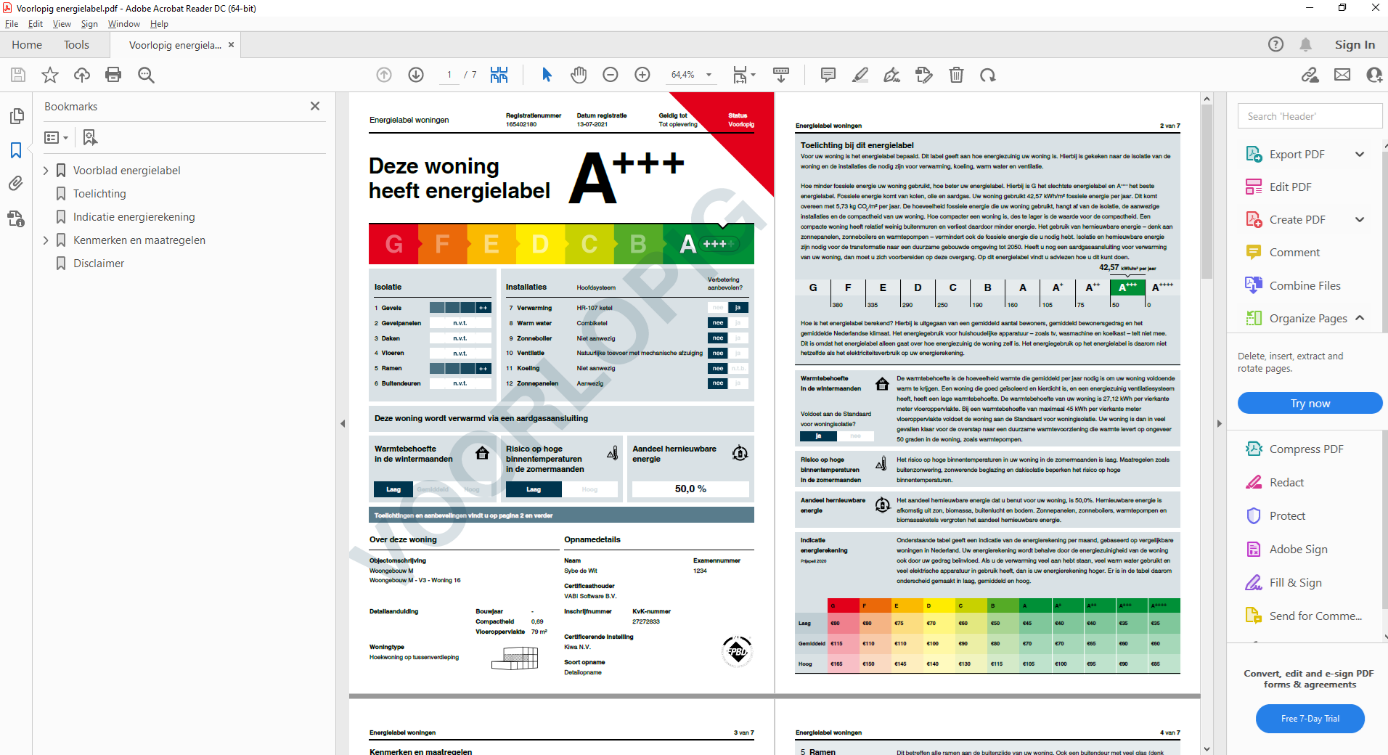Activate the hand pan tool
Image resolution: width=1388 pixels, height=755 pixels.
click(578, 75)
